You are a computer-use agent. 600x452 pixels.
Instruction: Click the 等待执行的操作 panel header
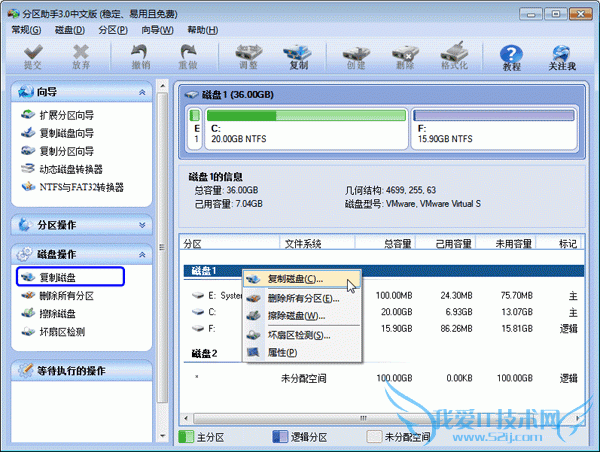coord(82,370)
